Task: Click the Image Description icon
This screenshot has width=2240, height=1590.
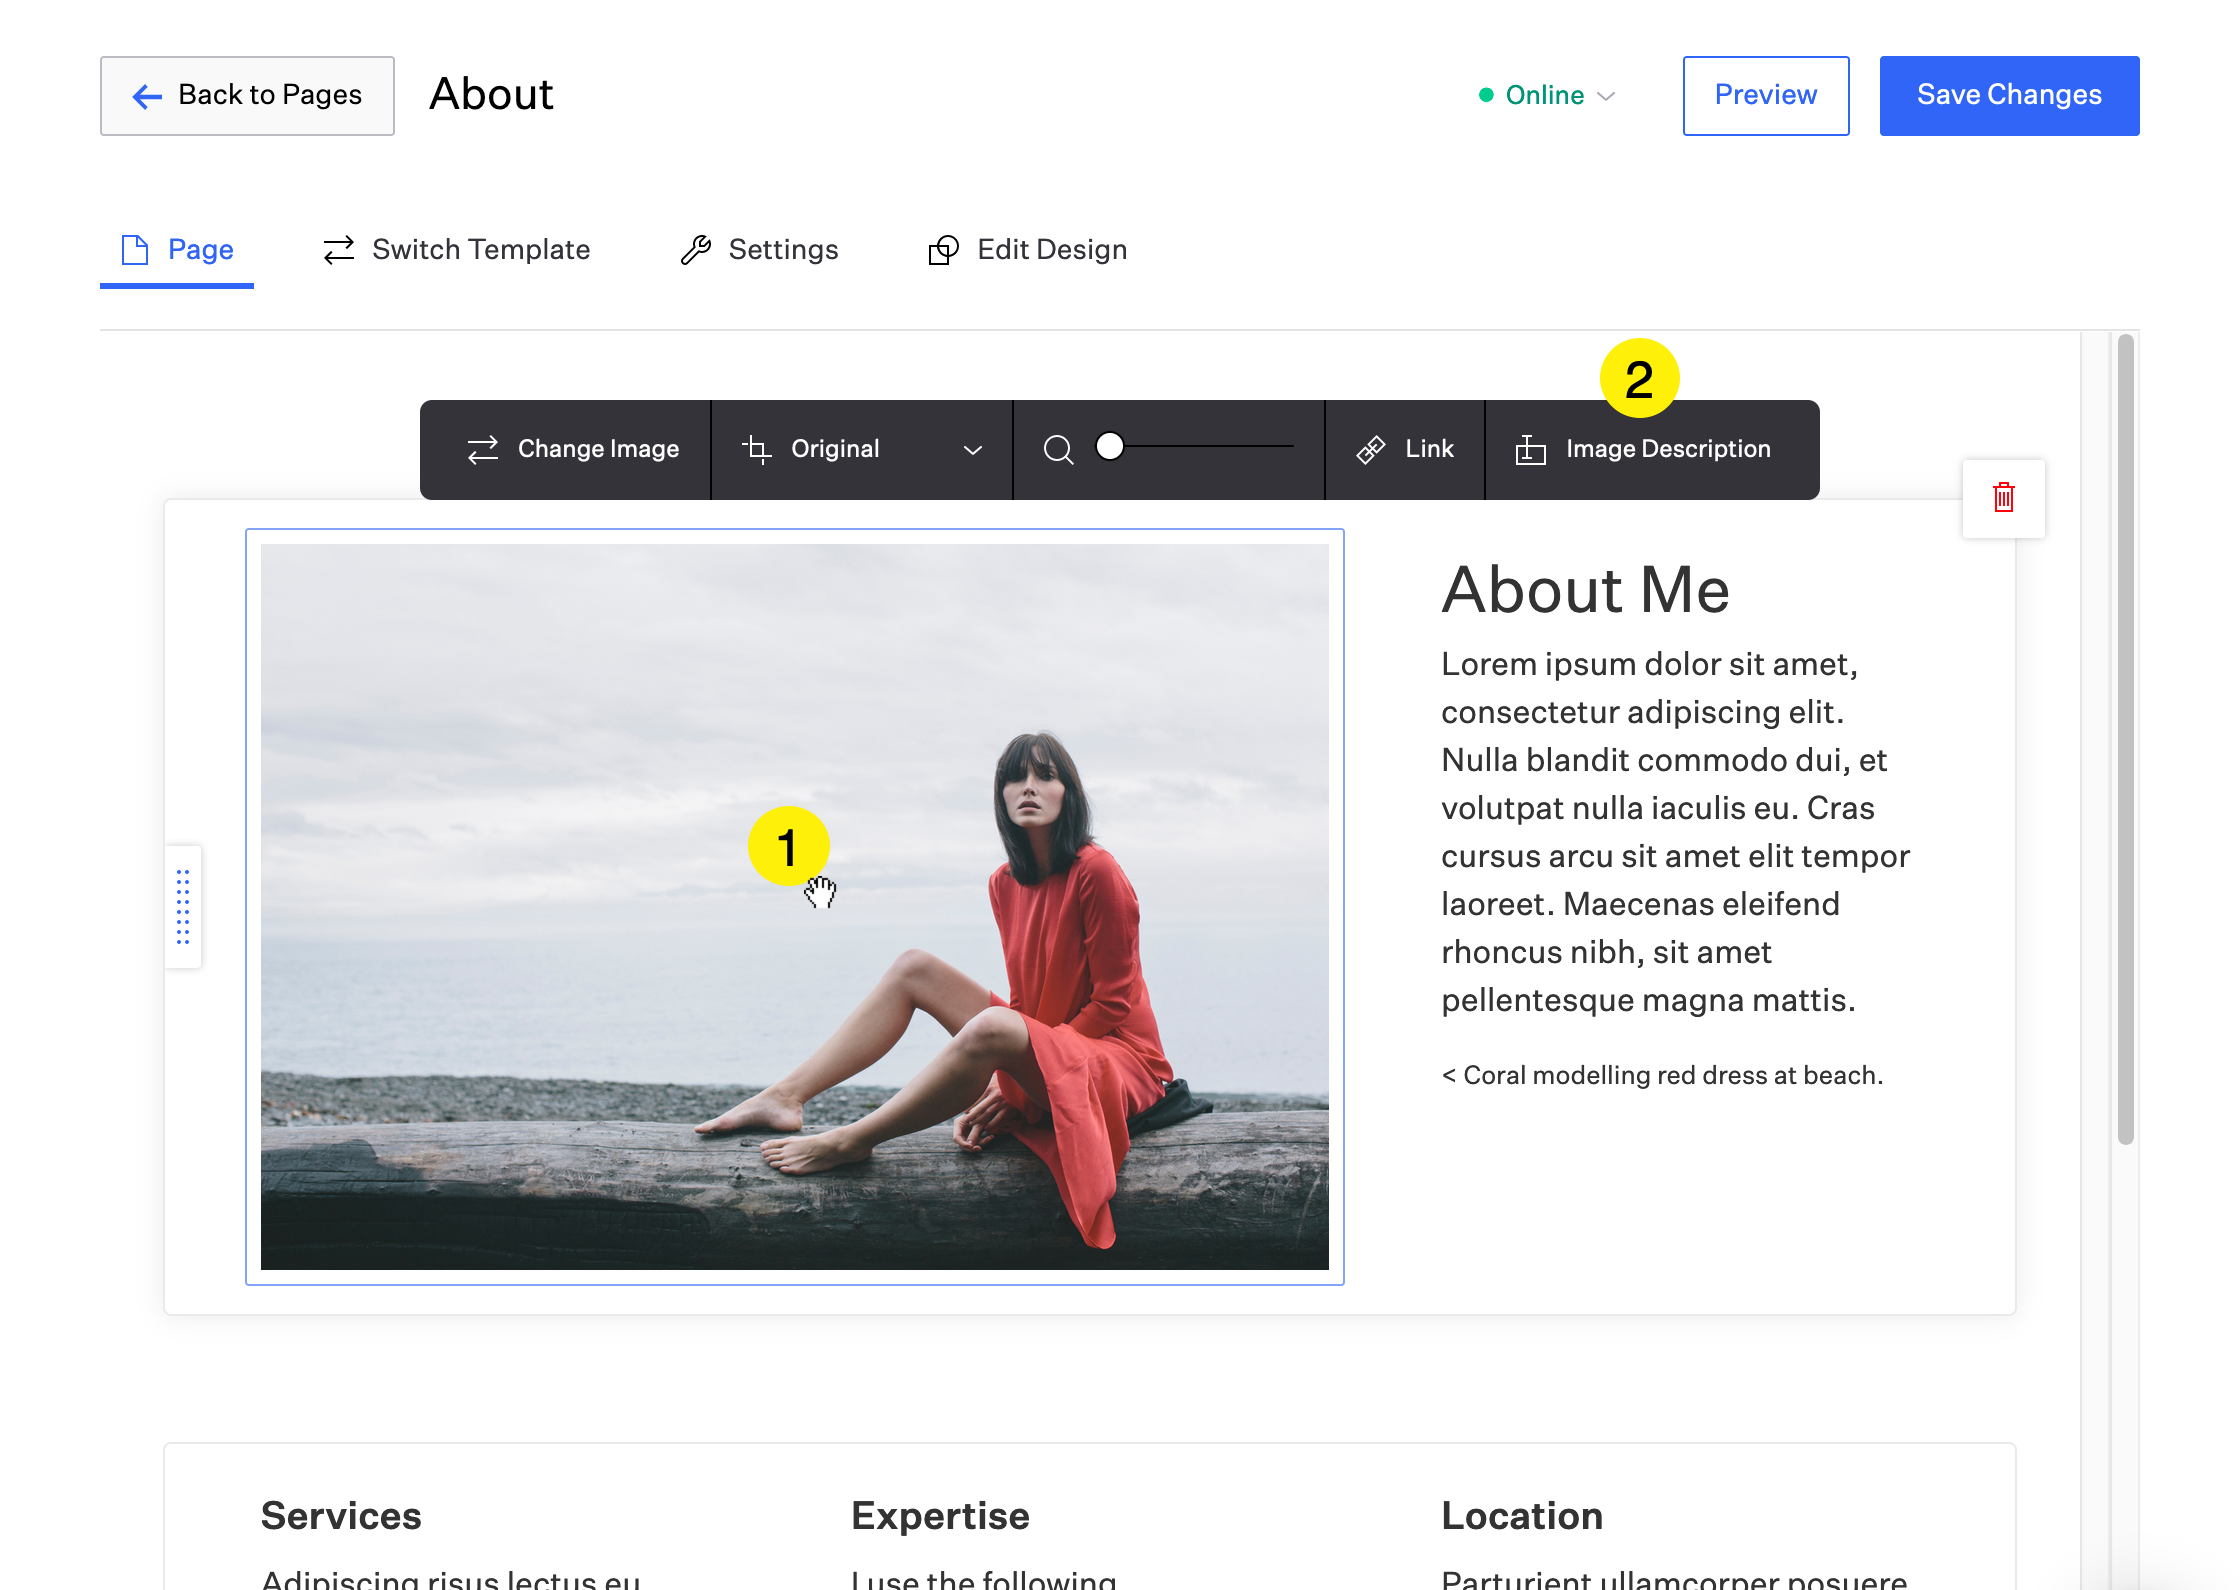Action: 1530,450
